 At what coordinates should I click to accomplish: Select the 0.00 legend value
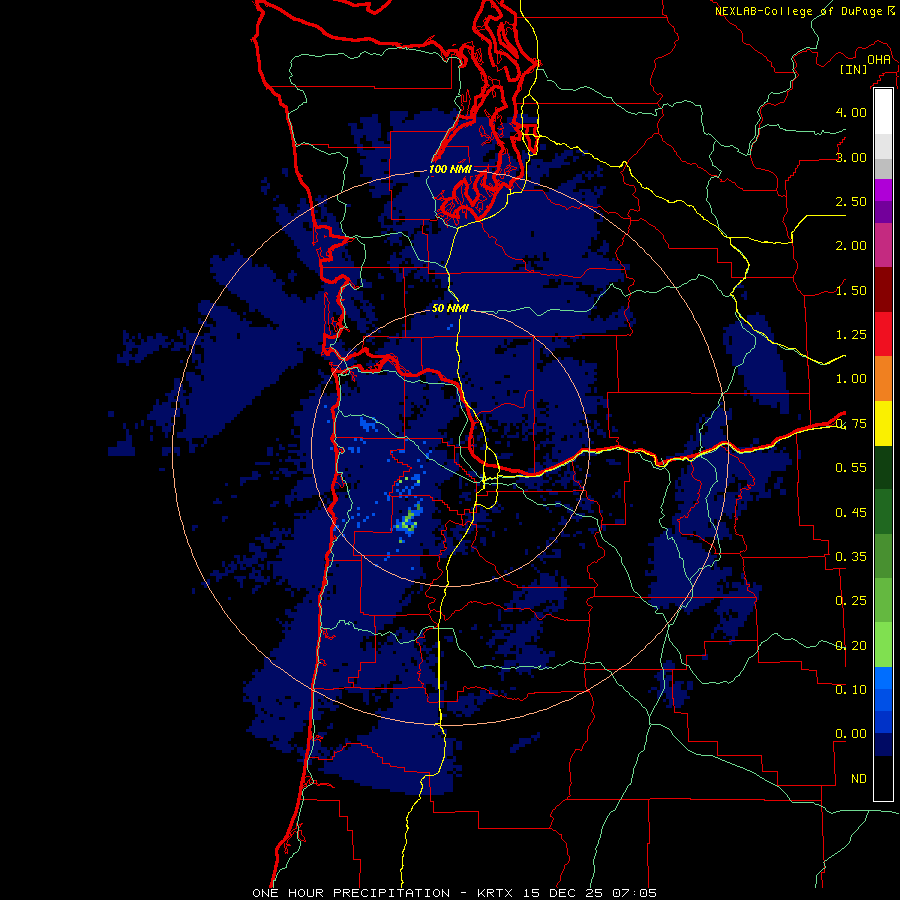click(851, 734)
